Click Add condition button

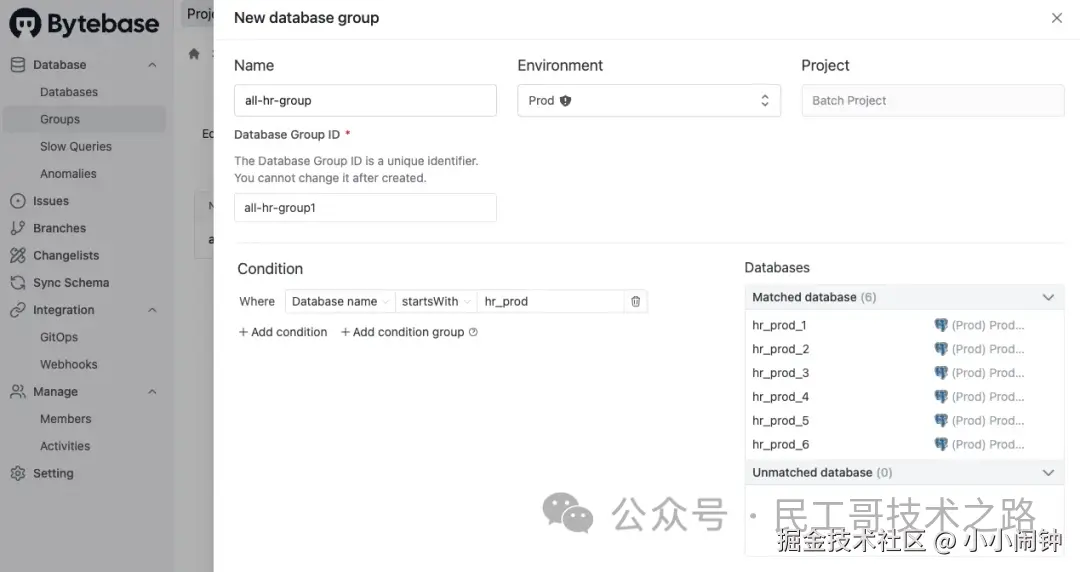coord(283,332)
